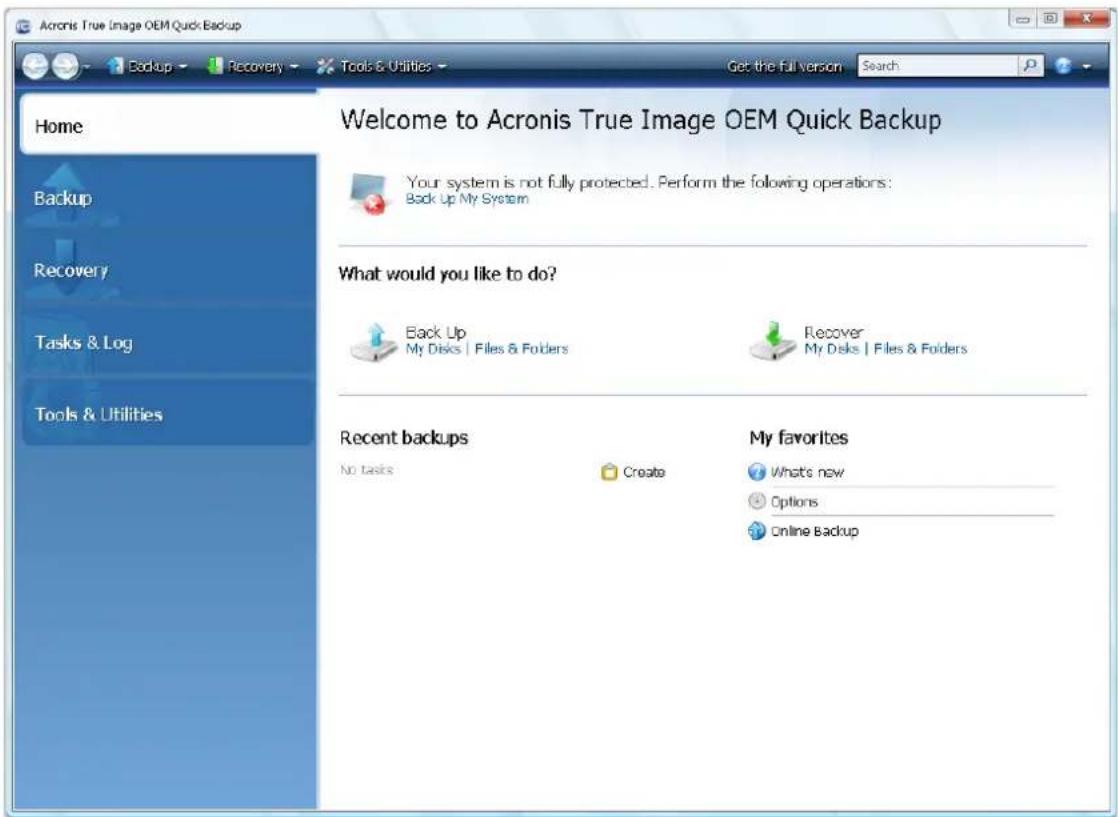This screenshot has height=817, width=1118.
Task: Open the Tools & Utilities sidebar tab
Action: tap(168, 413)
